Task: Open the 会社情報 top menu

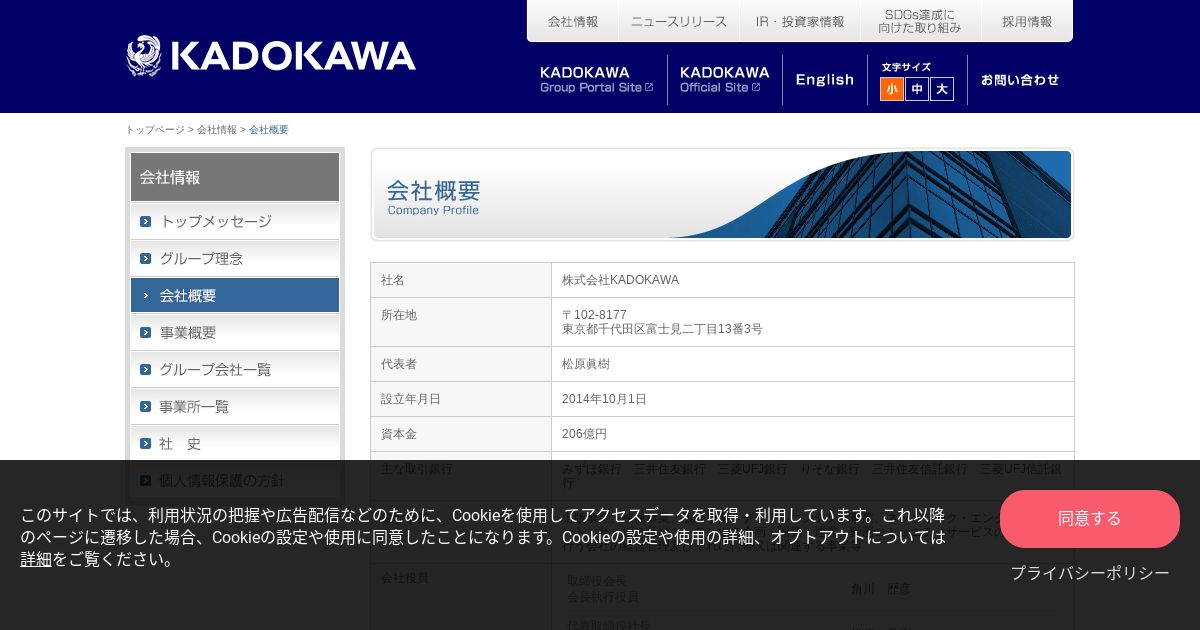Action: tap(573, 21)
